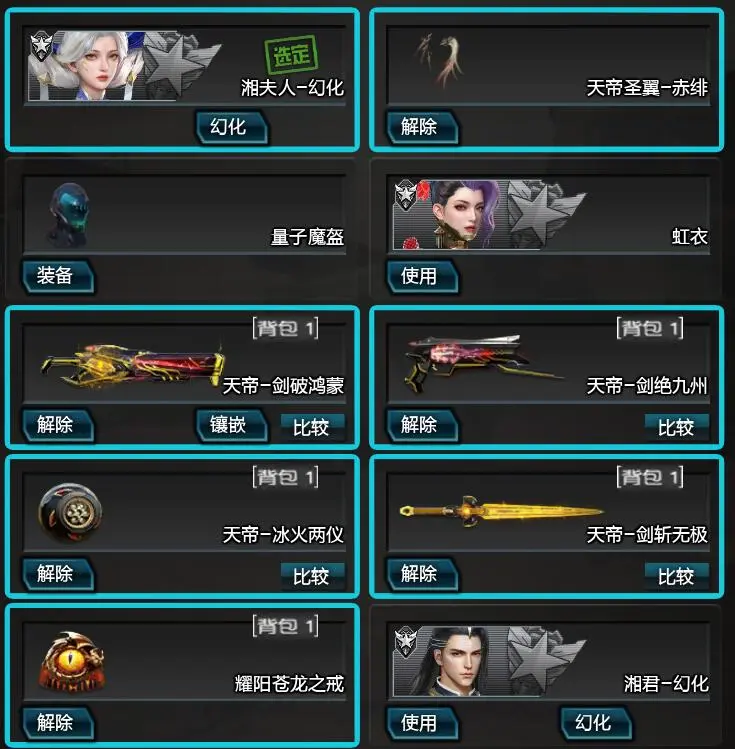Click 幻化 button for 湘君
This screenshot has height=749, width=735.
click(x=596, y=722)
